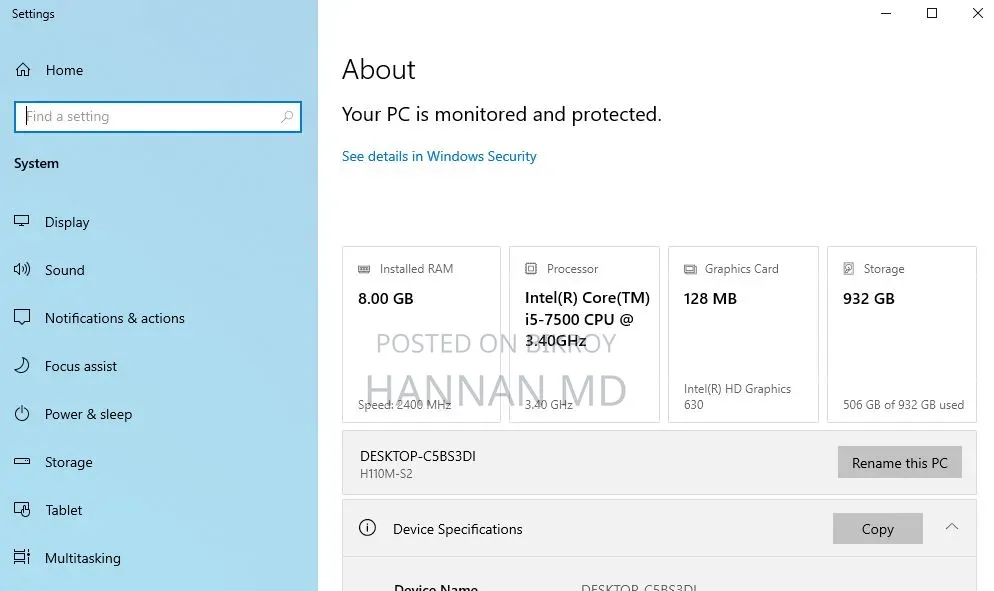Viewport: 994px width, 591px height.
Task: Click the Intel Core i5-7500 processor text
Action: [x=587, y=319]
